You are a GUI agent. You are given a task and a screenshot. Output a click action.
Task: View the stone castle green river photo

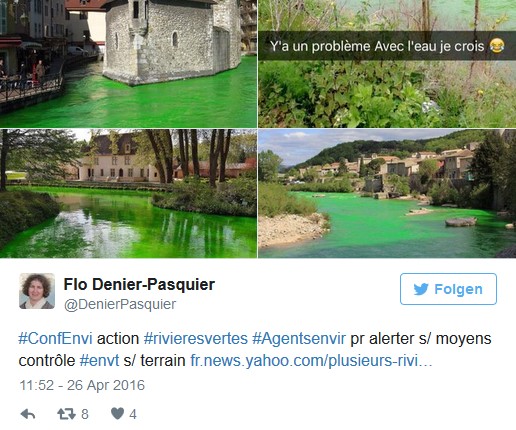pyautogui.click(x=128, y=64)
